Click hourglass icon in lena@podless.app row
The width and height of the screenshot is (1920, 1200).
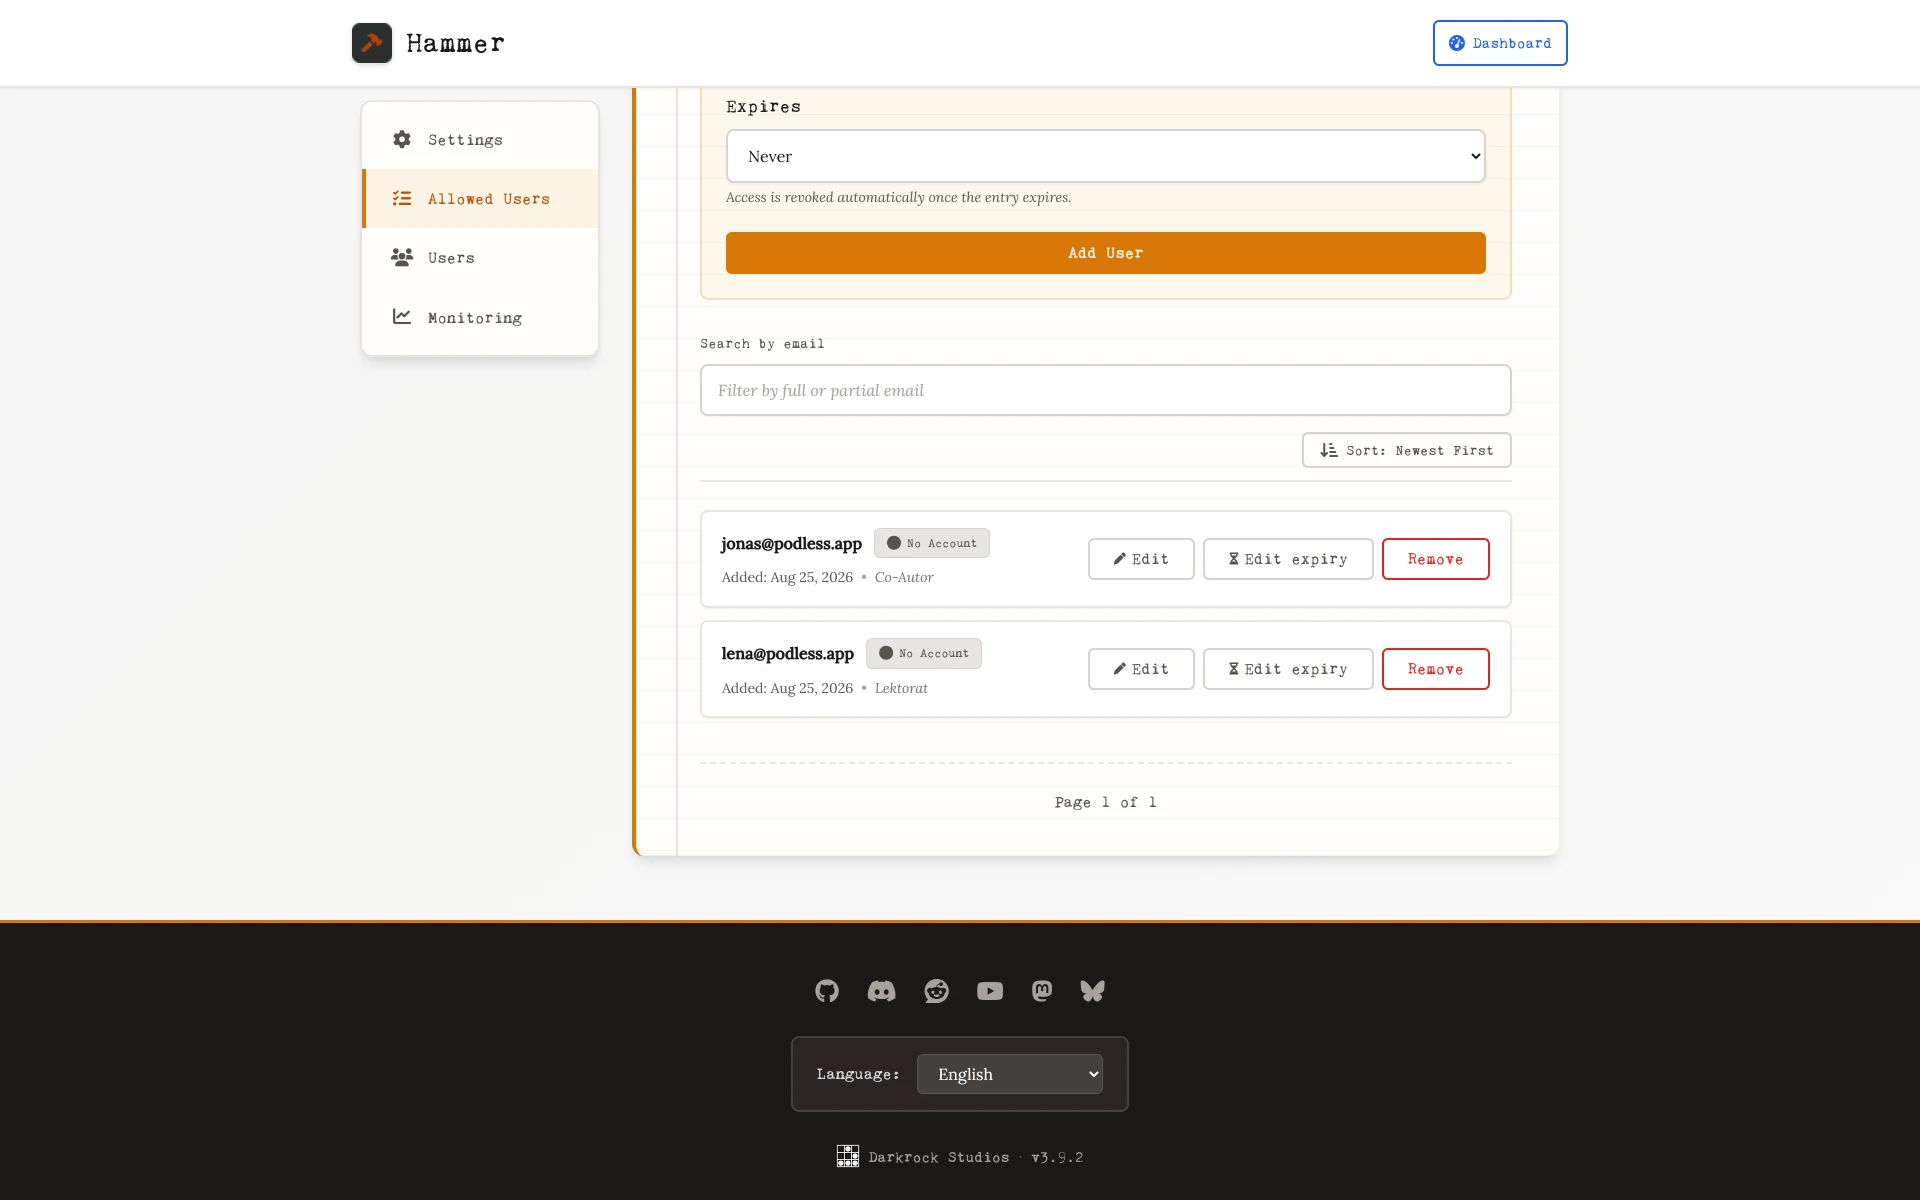point(1234,669)
